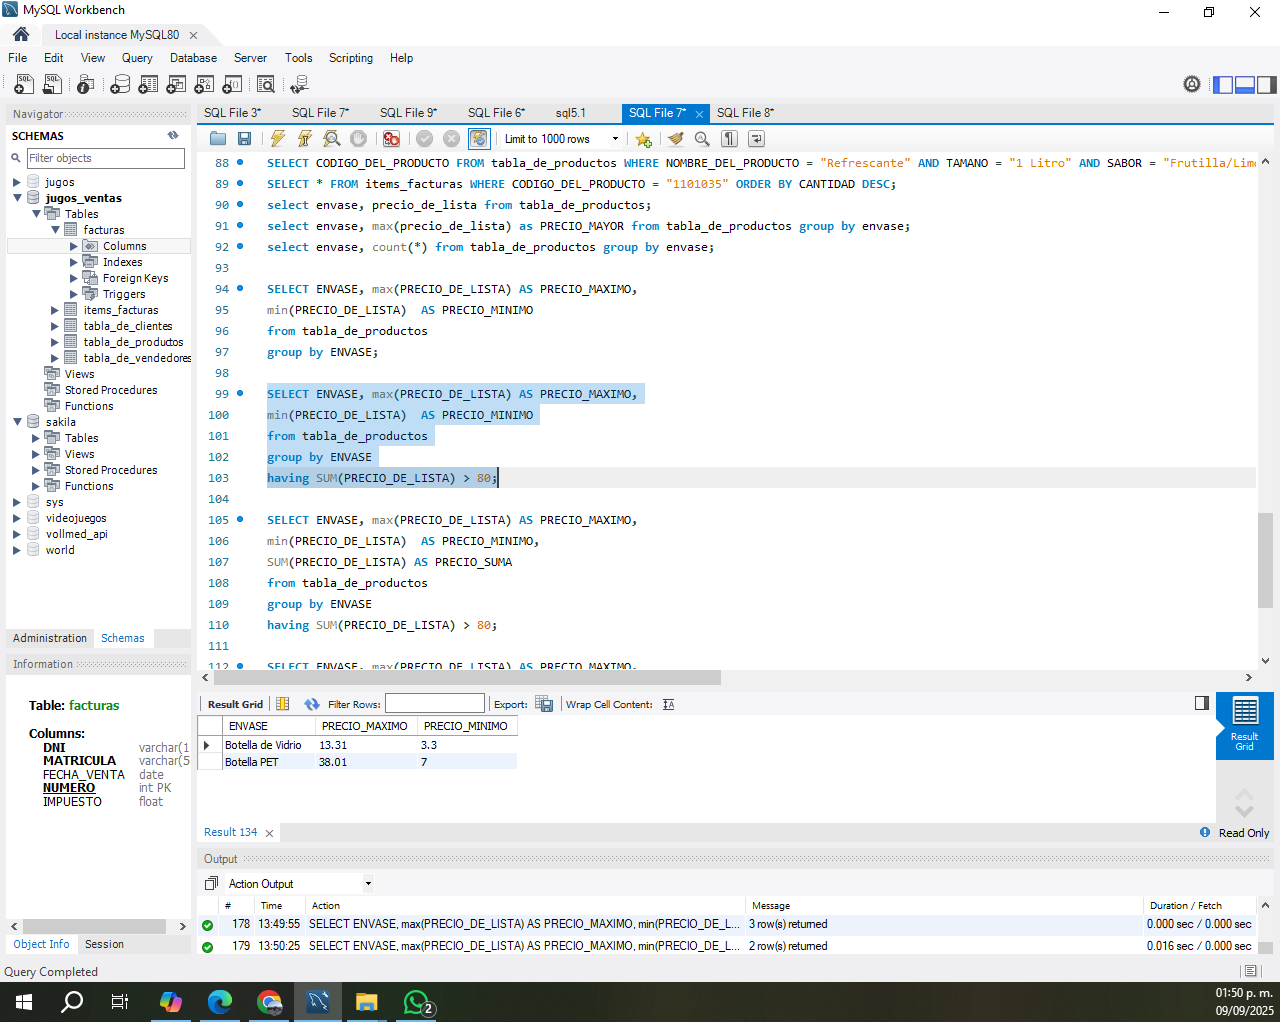Screen dimensions: 1280x1022
Task: Toggle the result side panel
Action: pos(1202,703)
